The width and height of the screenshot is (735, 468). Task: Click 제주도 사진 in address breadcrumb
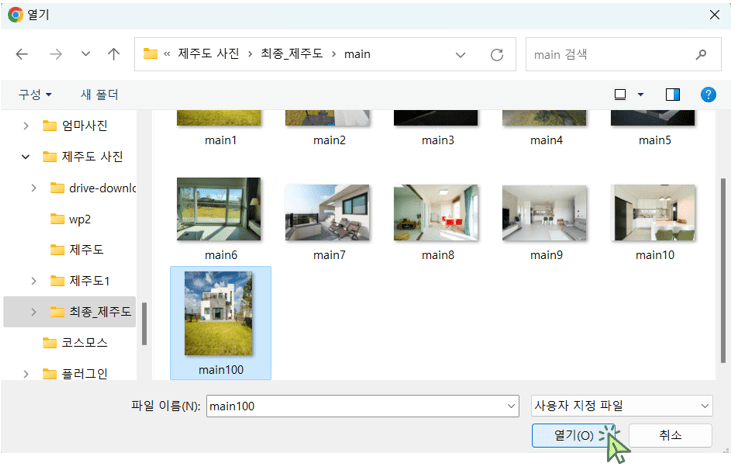pyautogui.click(x=208, y=54)
